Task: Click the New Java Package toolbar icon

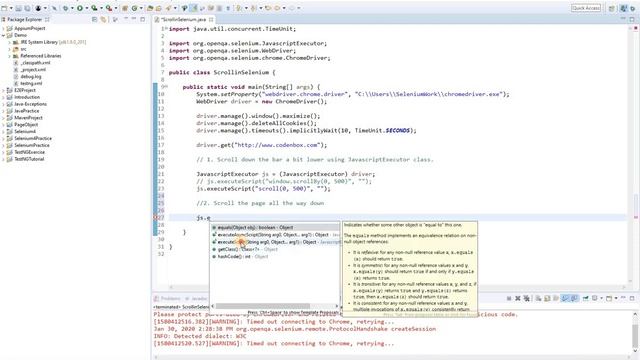Action: pyautogui.click(x=124, y=8)
